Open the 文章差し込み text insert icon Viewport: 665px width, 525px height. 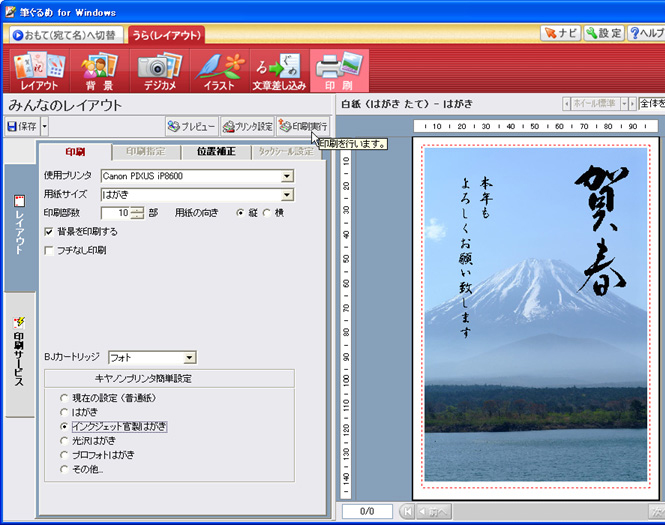pos(279,70)
